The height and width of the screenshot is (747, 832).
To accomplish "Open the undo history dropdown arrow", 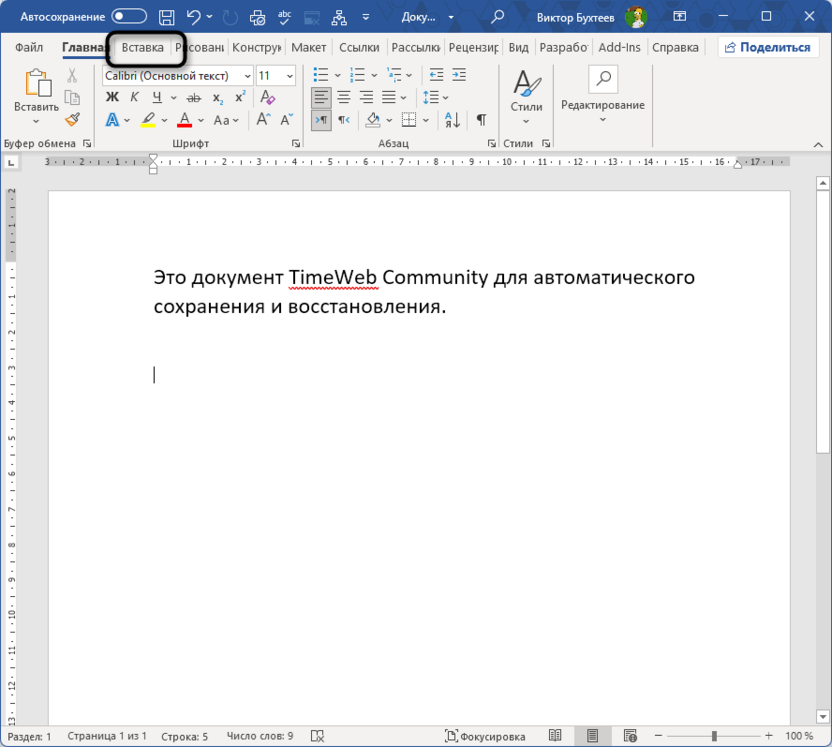I will (x=210, y=17).
